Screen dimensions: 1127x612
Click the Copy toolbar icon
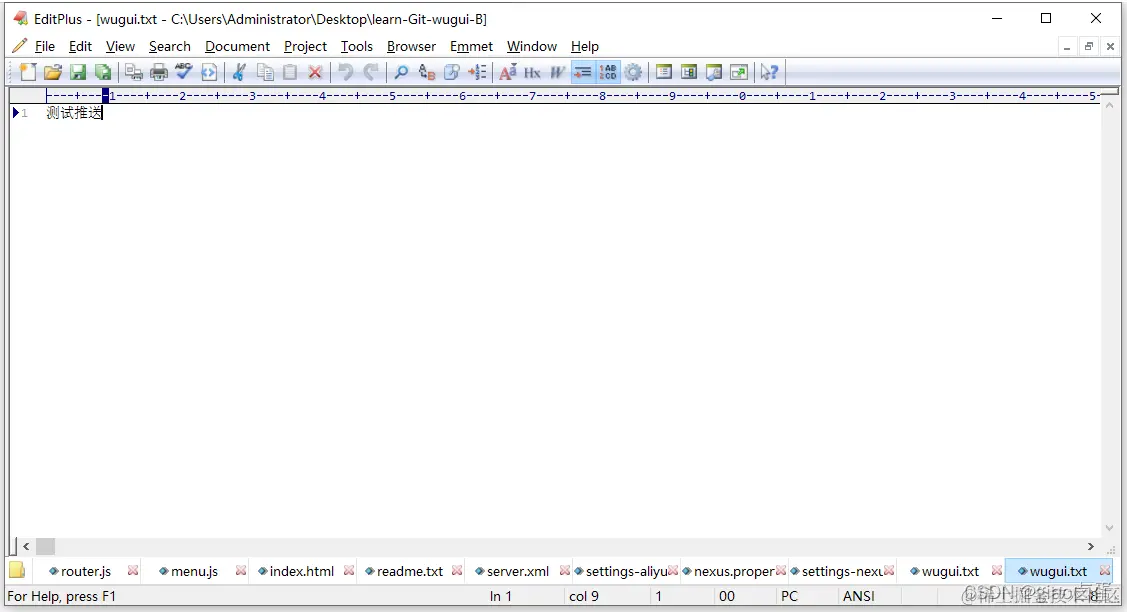tap(265, 72)
